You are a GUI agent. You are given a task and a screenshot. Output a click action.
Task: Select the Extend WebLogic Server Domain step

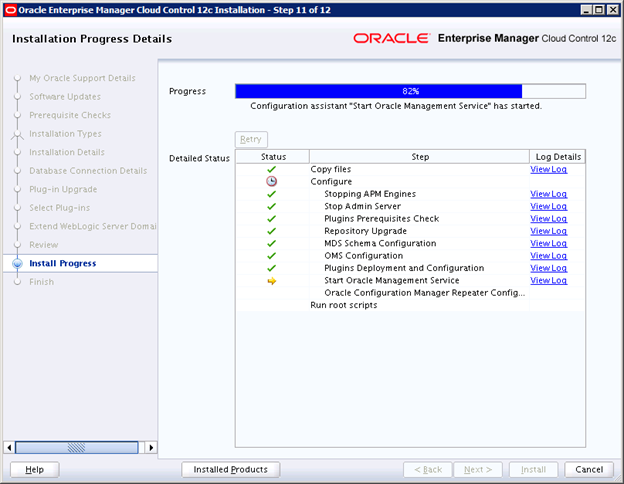[x=93, y=226]
